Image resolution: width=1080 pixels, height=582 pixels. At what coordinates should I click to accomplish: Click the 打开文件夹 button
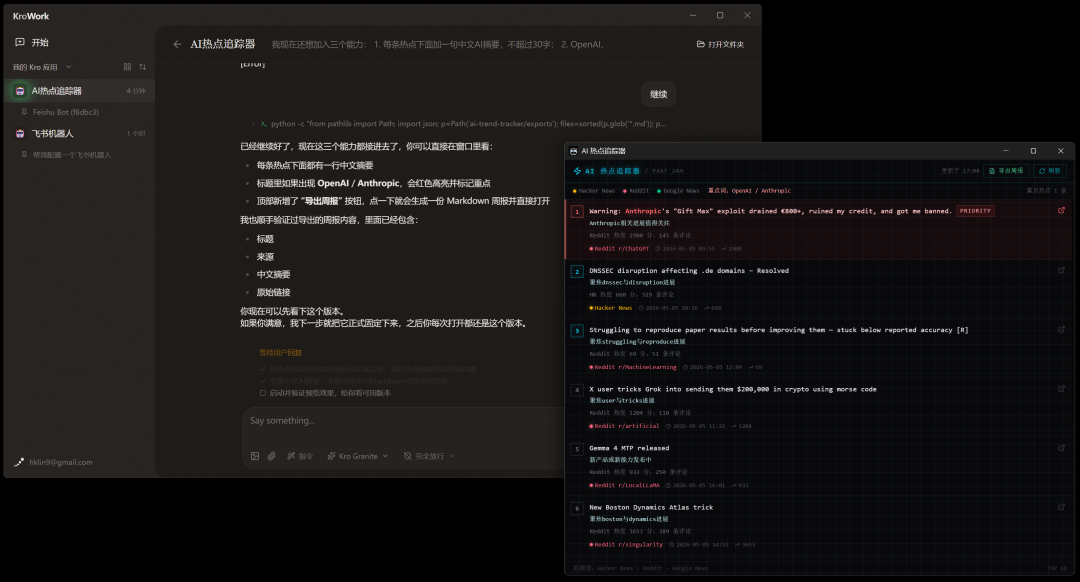pos(720,44)
